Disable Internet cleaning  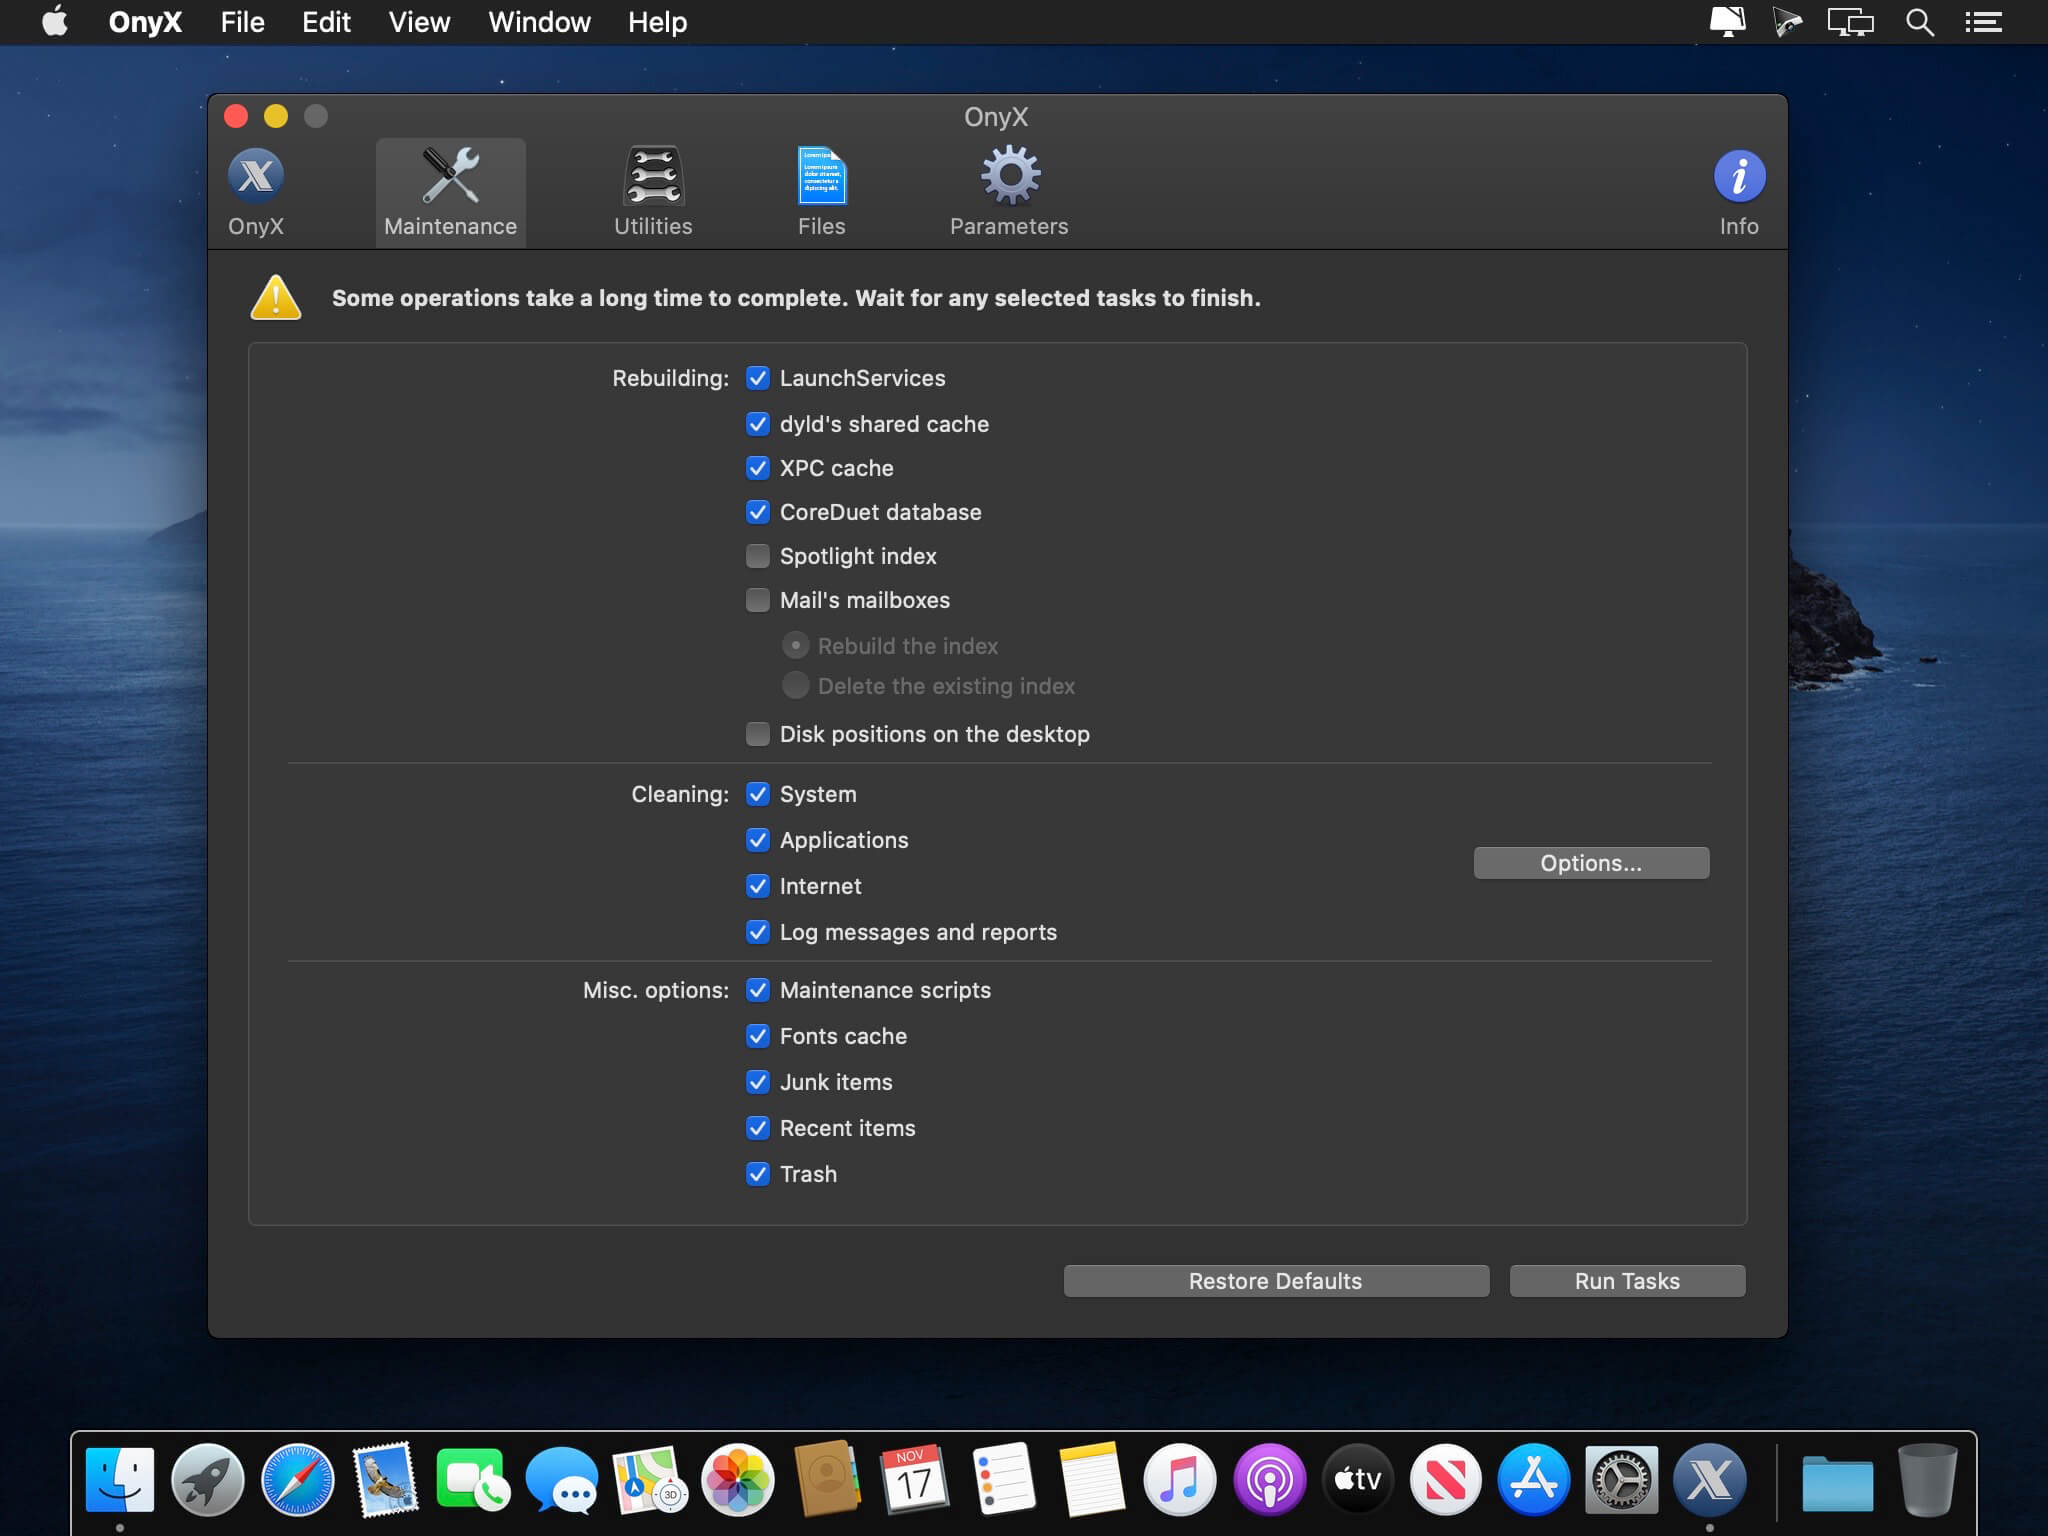[758, 886]
